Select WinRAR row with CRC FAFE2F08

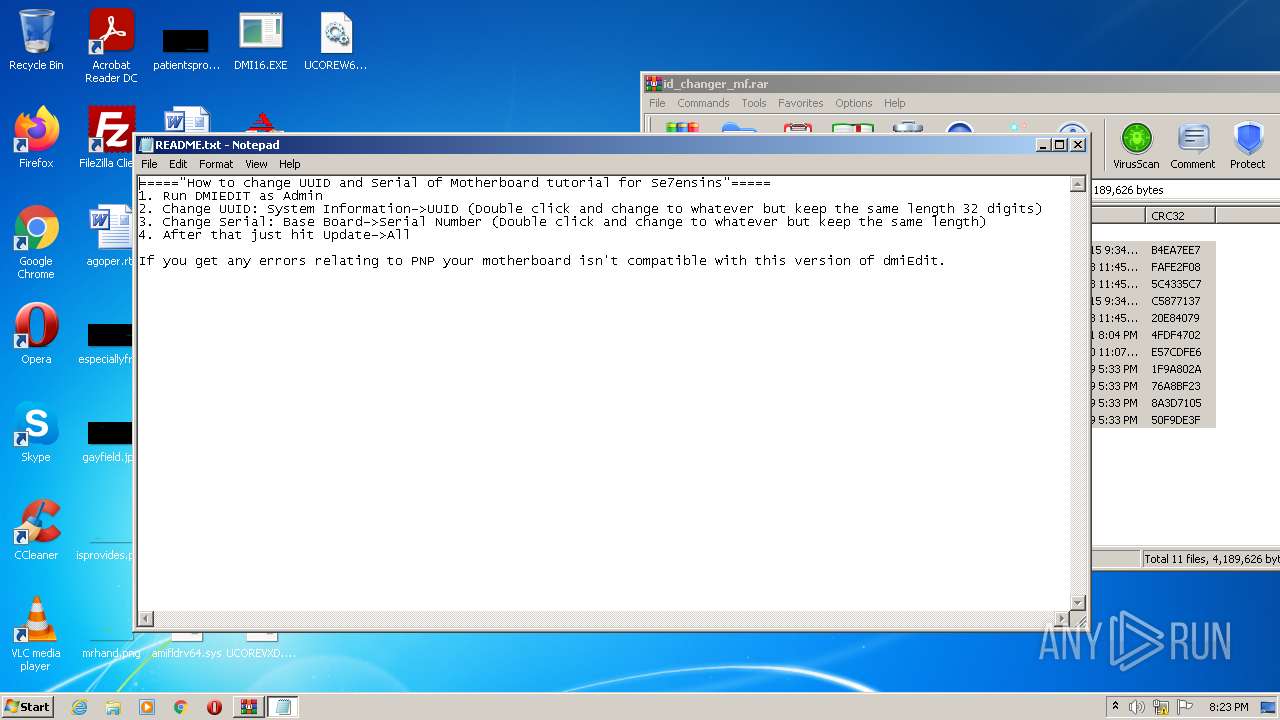1154,267
